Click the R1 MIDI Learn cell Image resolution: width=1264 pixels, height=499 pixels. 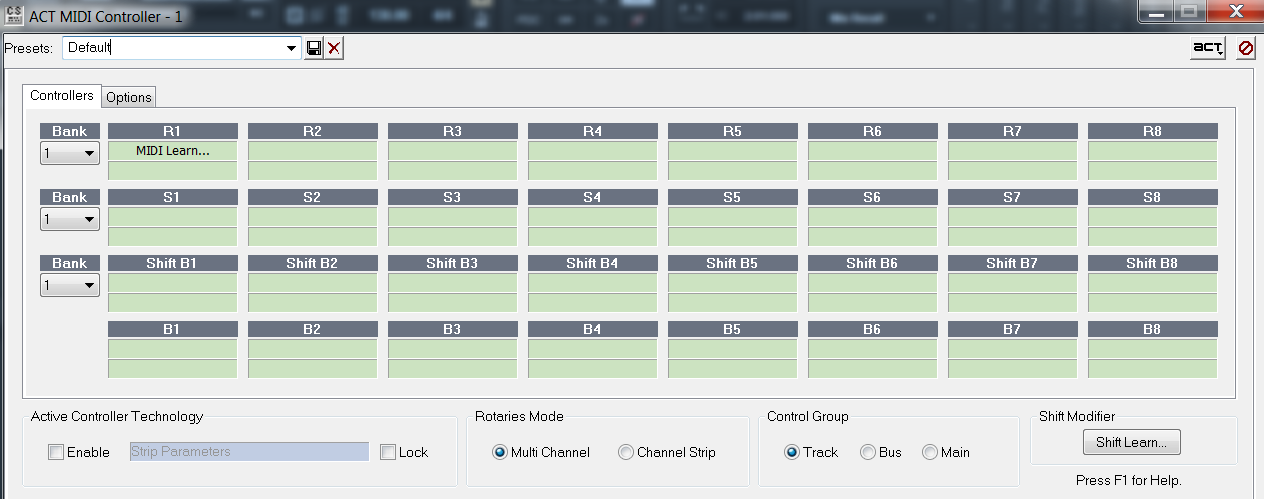pos(173,151)
